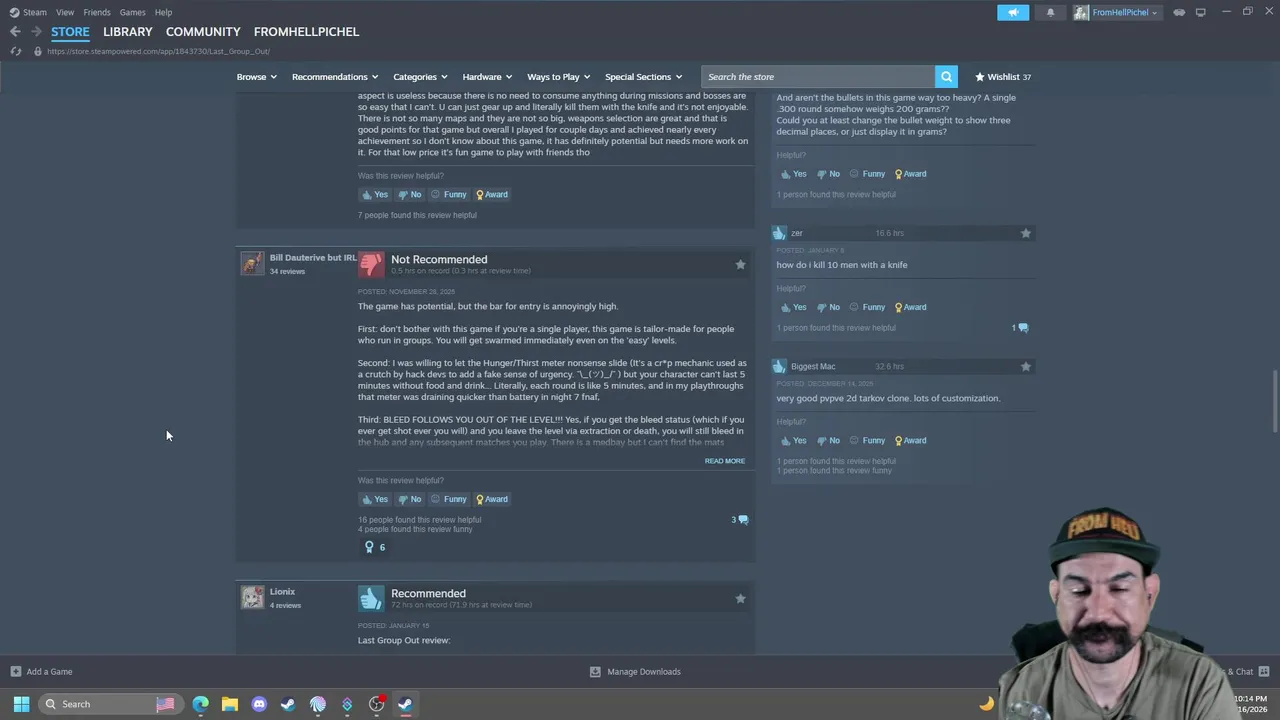This screenshot has height=720, width=1280.
Task: Favorite zer's review with star icon
Action: click(x=1025, y=233)
